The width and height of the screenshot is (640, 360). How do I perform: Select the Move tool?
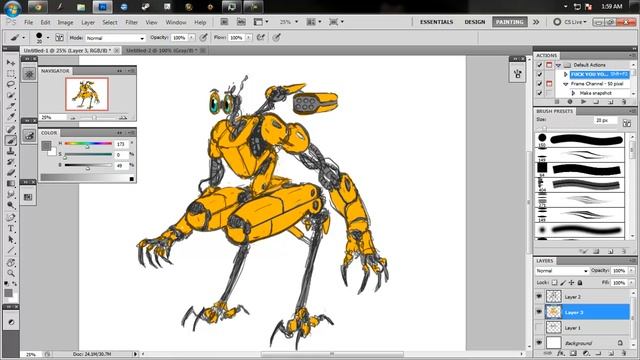pyautogui.click(x=11, y=62)
